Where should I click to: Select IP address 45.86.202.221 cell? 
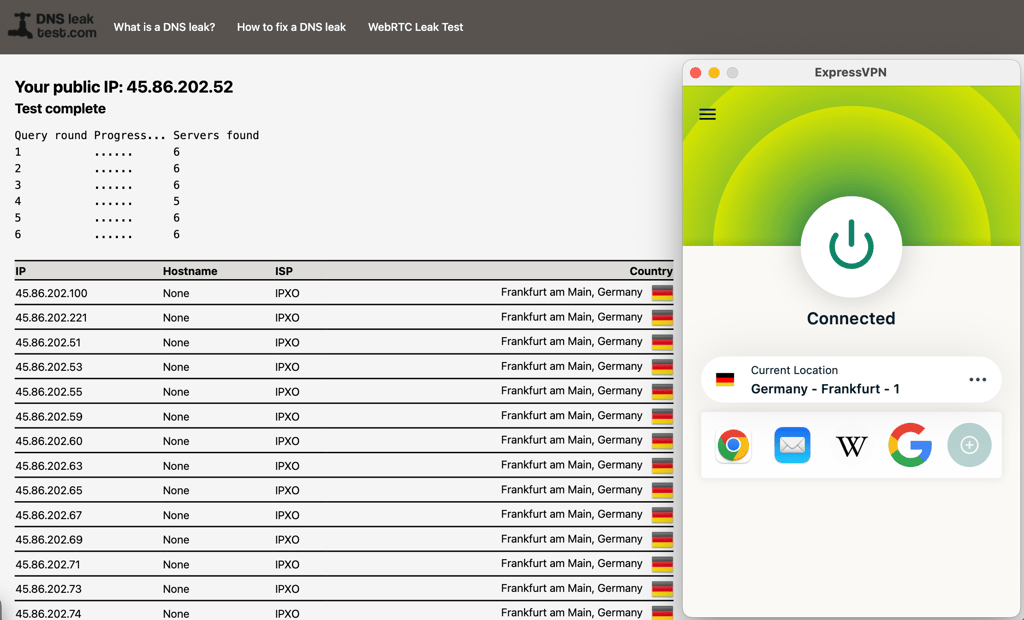coord(52,318)
